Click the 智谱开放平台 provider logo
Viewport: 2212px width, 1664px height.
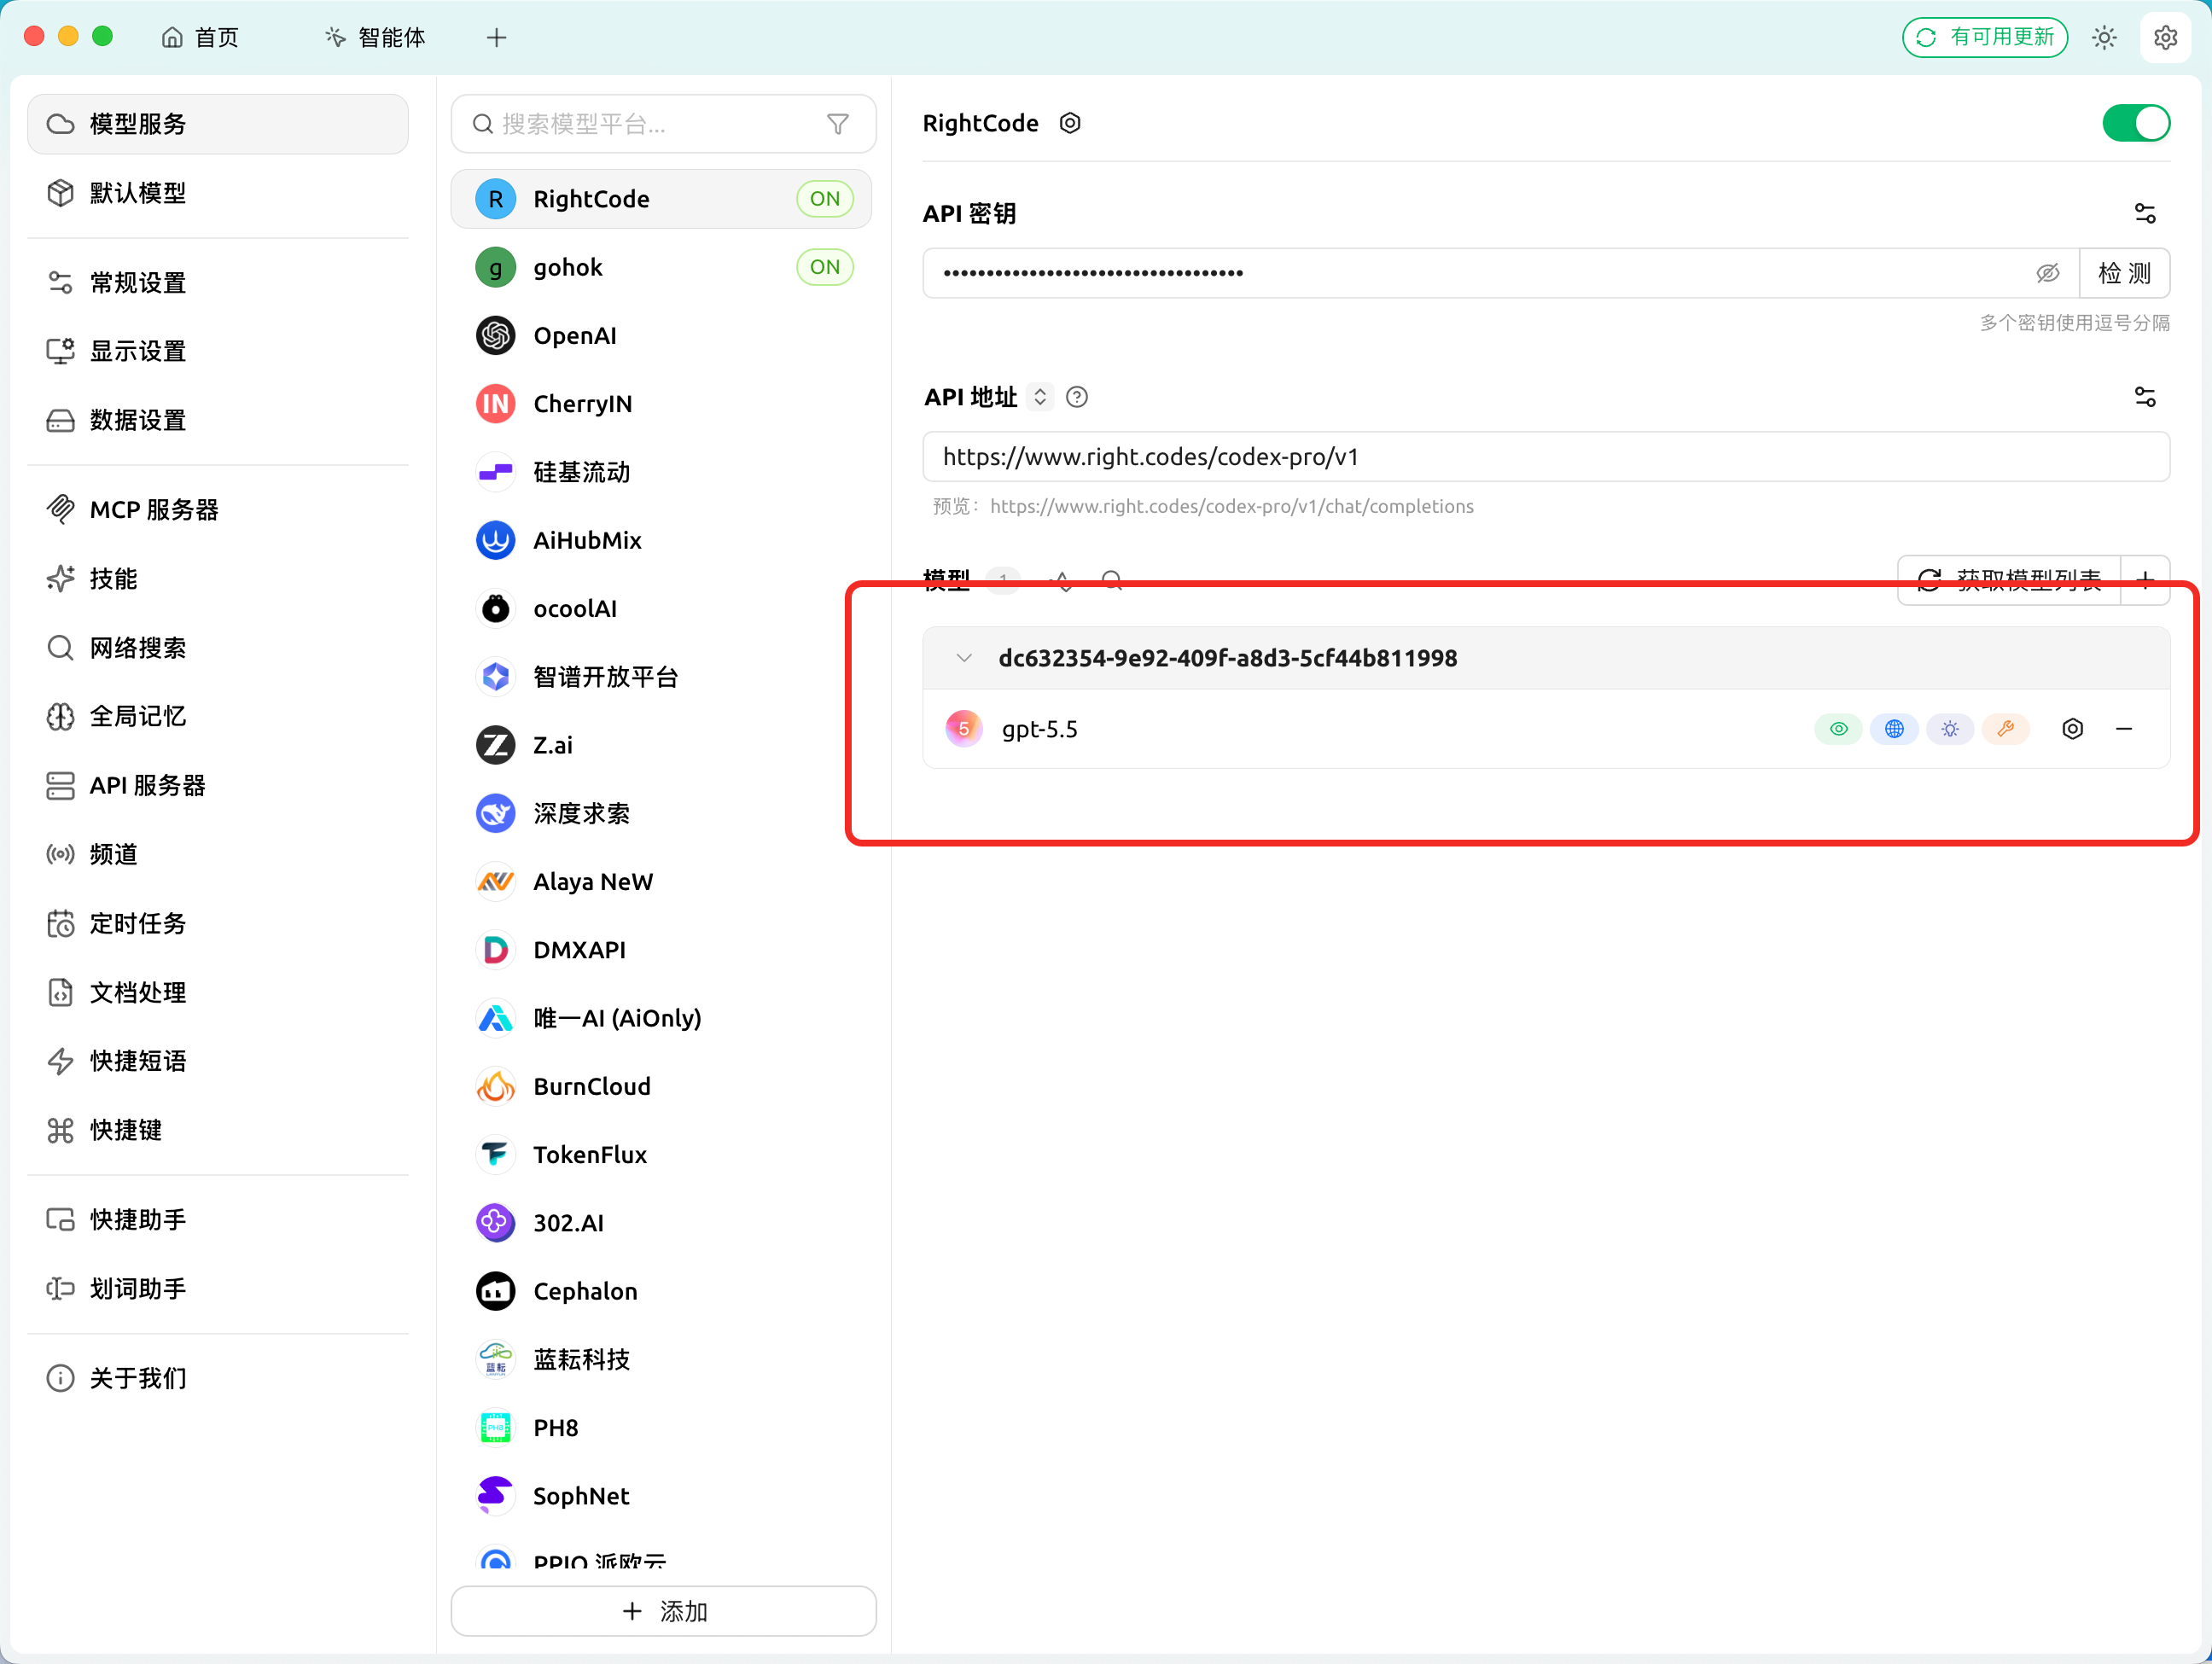click(x=495, y=677)
